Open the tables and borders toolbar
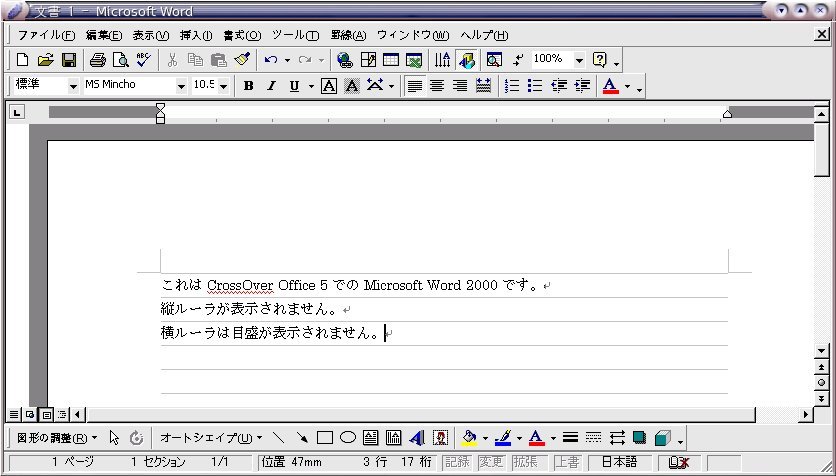This screenshot has height=476, width=836. (368, 60)
